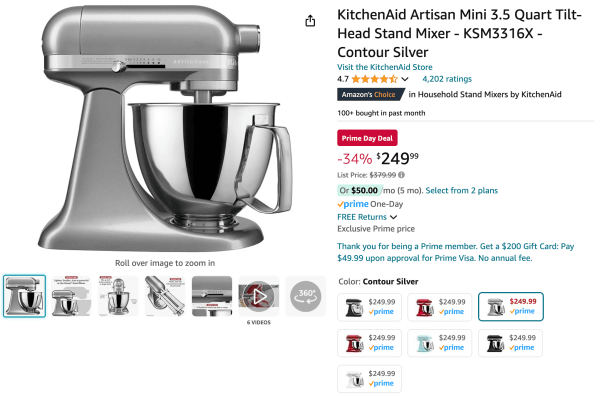Viewport: 600px width, 396px height.
Task: Select the aqua mixer color option
Action: (439, 343)
